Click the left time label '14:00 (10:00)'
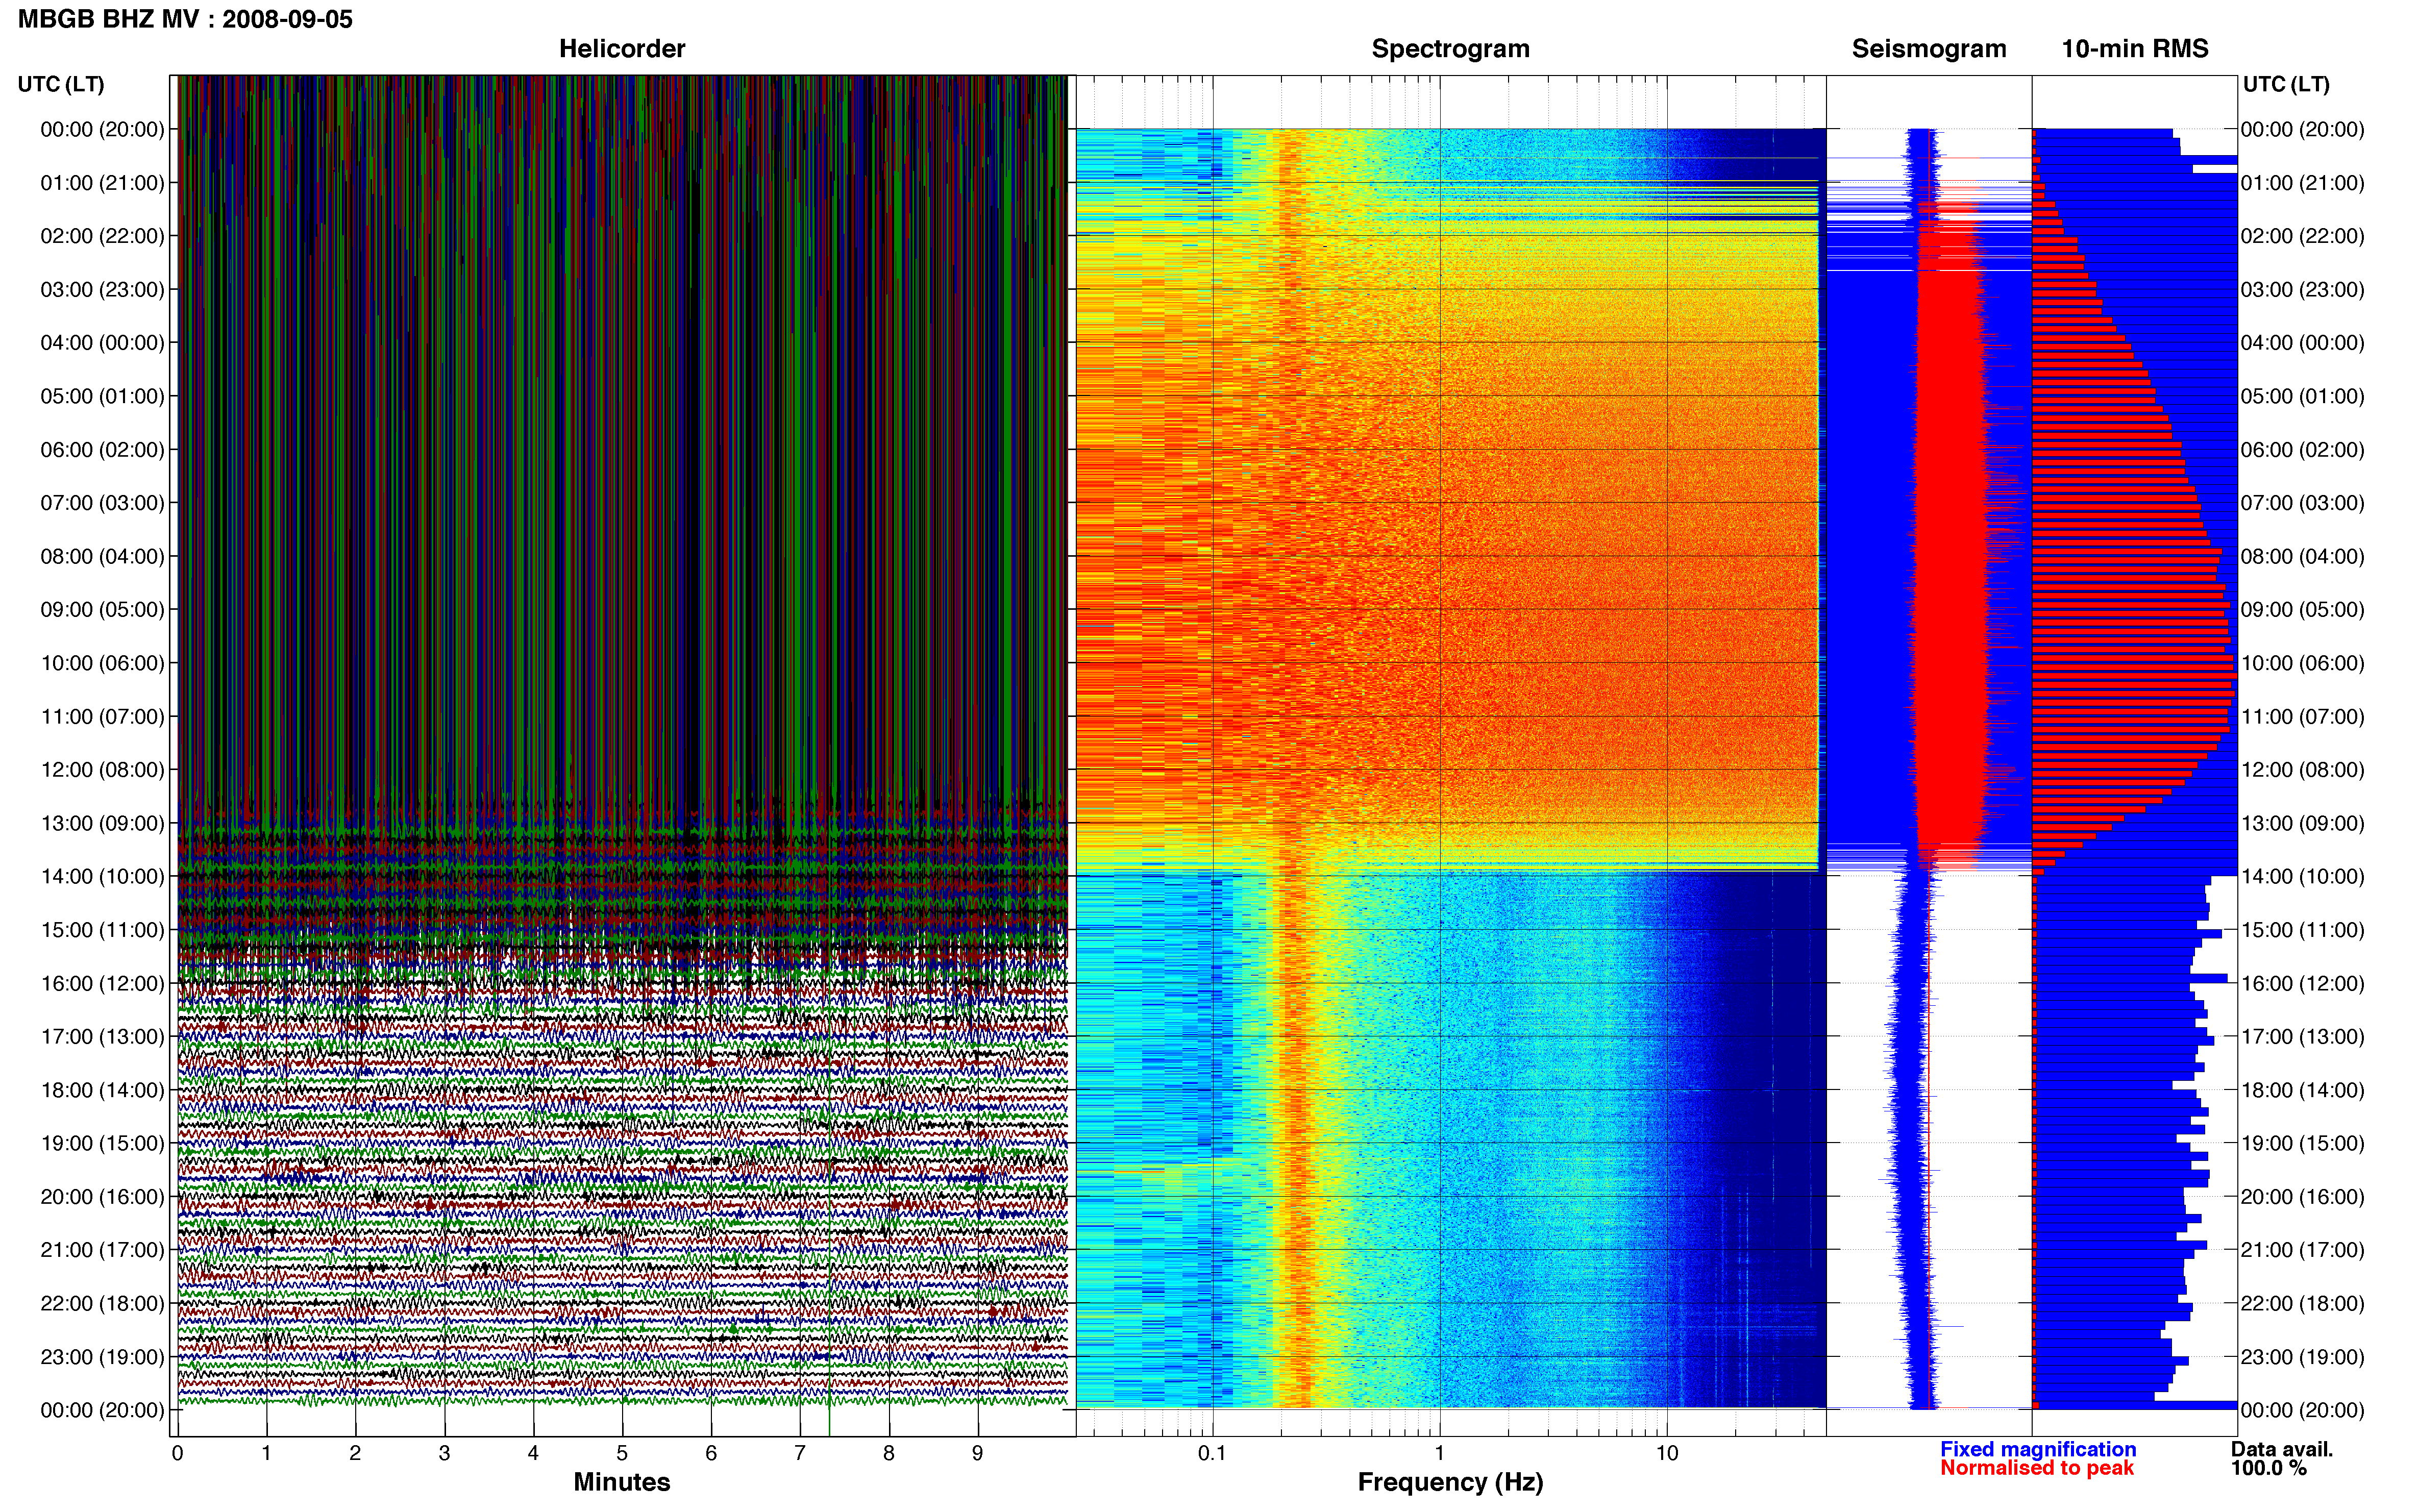 point(102,877)
